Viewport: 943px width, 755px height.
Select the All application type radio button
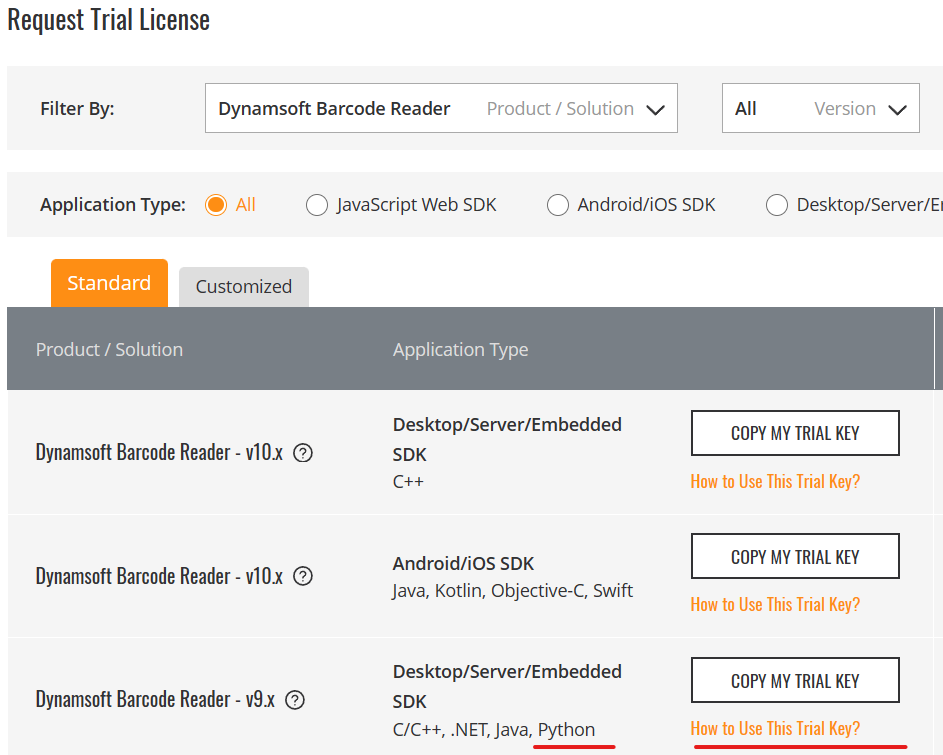click(x=216, y=205)
